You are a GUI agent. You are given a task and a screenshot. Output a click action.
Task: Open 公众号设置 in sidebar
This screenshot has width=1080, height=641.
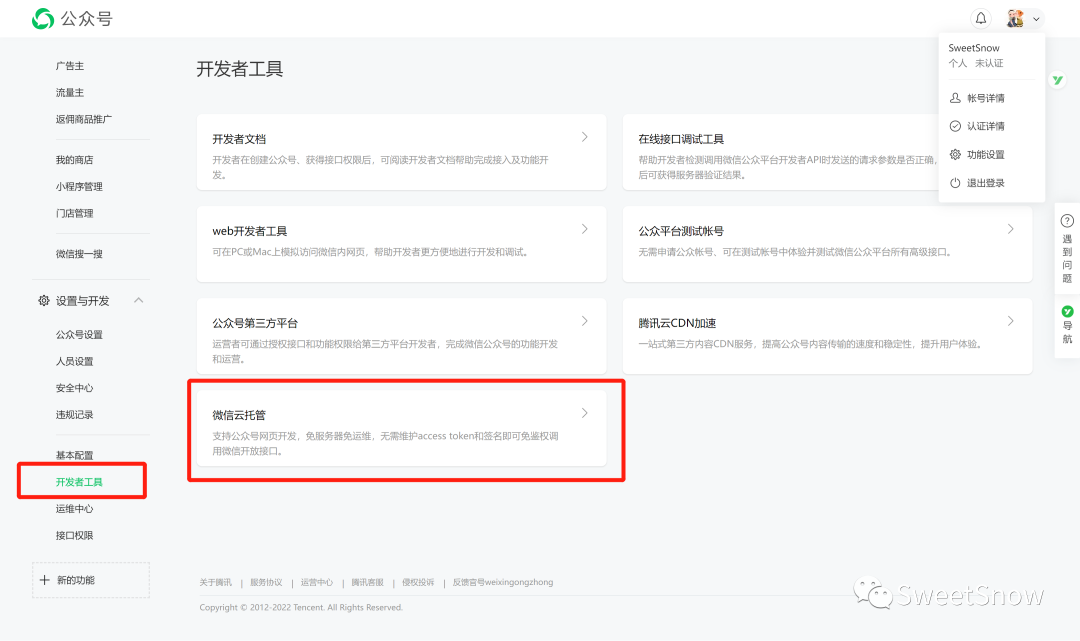tap(79, 335)
